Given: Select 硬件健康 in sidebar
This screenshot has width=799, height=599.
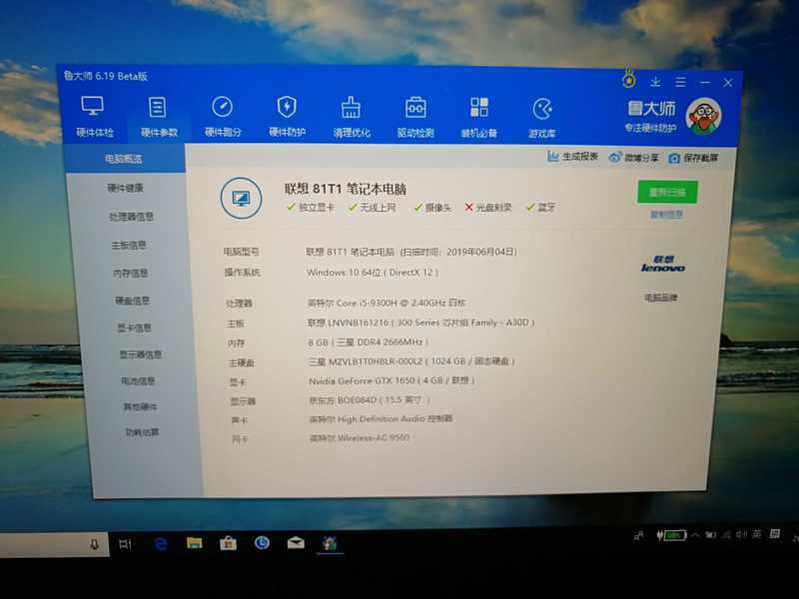Looking at the screenshot, I should 125,188.
